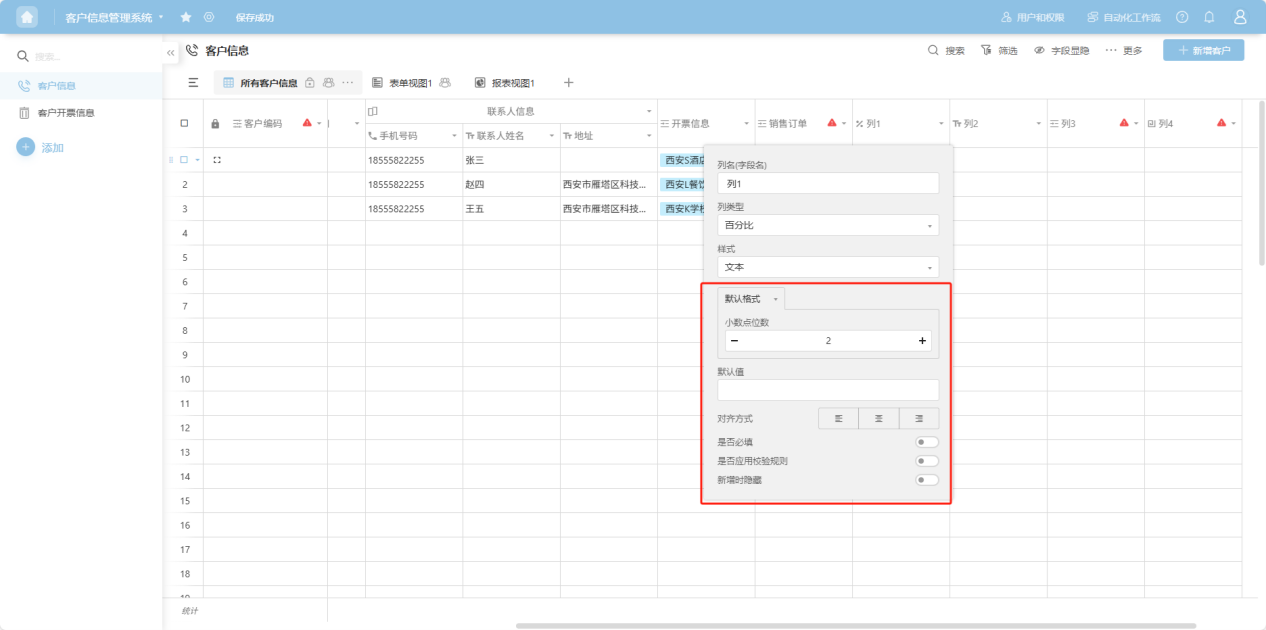Select the center alignment icon
This screenshot has height=630, width=1266.
click(878, 418)
